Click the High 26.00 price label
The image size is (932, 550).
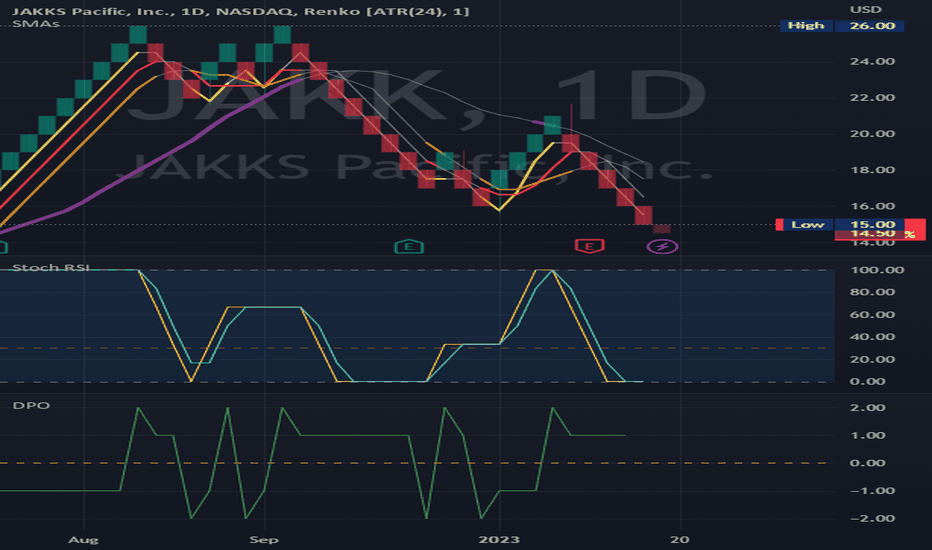click(842, 26)
